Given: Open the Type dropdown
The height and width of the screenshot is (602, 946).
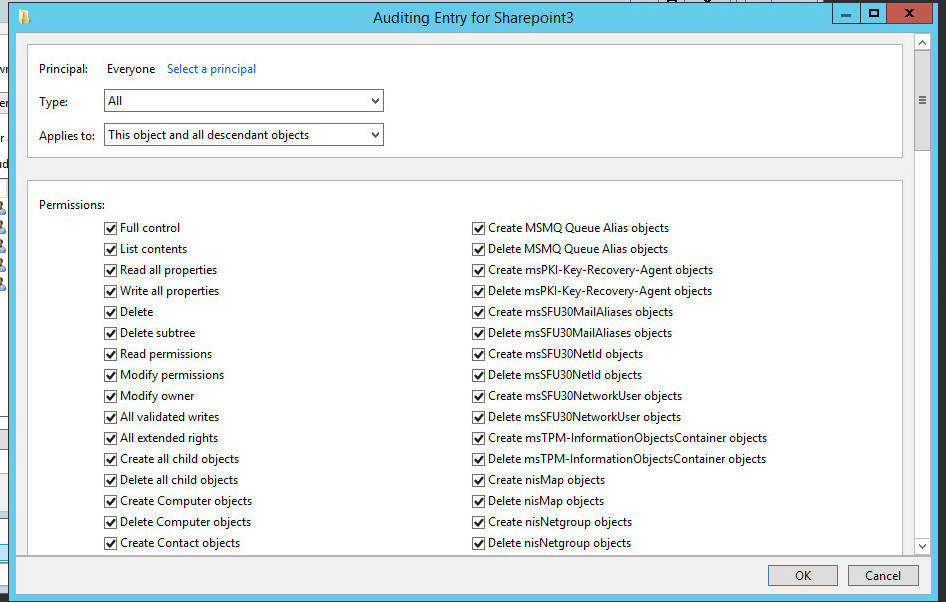Looking at the screenshot, I should [x=243, y=101].
